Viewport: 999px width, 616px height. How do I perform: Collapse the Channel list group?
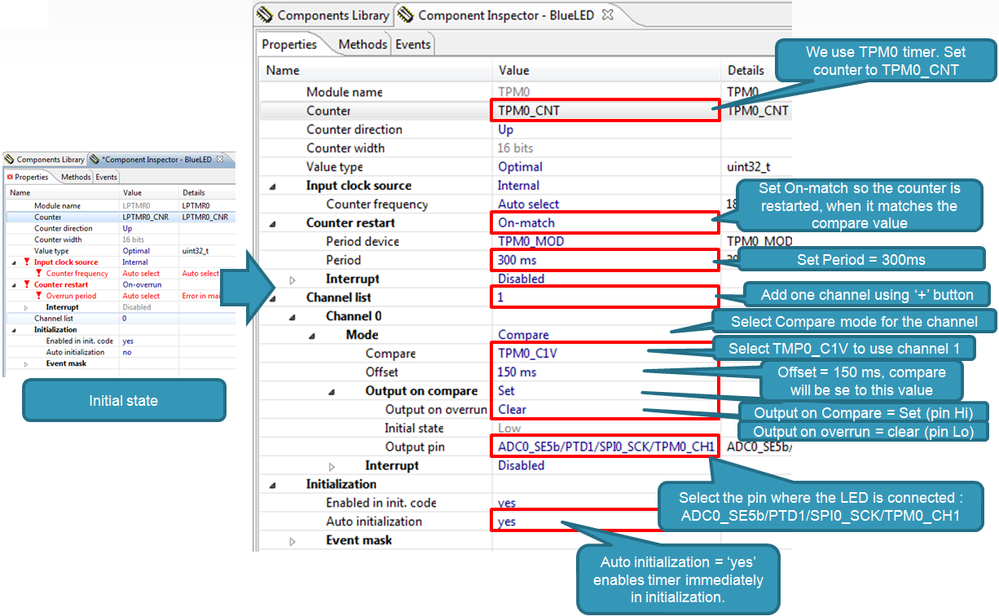tap(273, 298)
